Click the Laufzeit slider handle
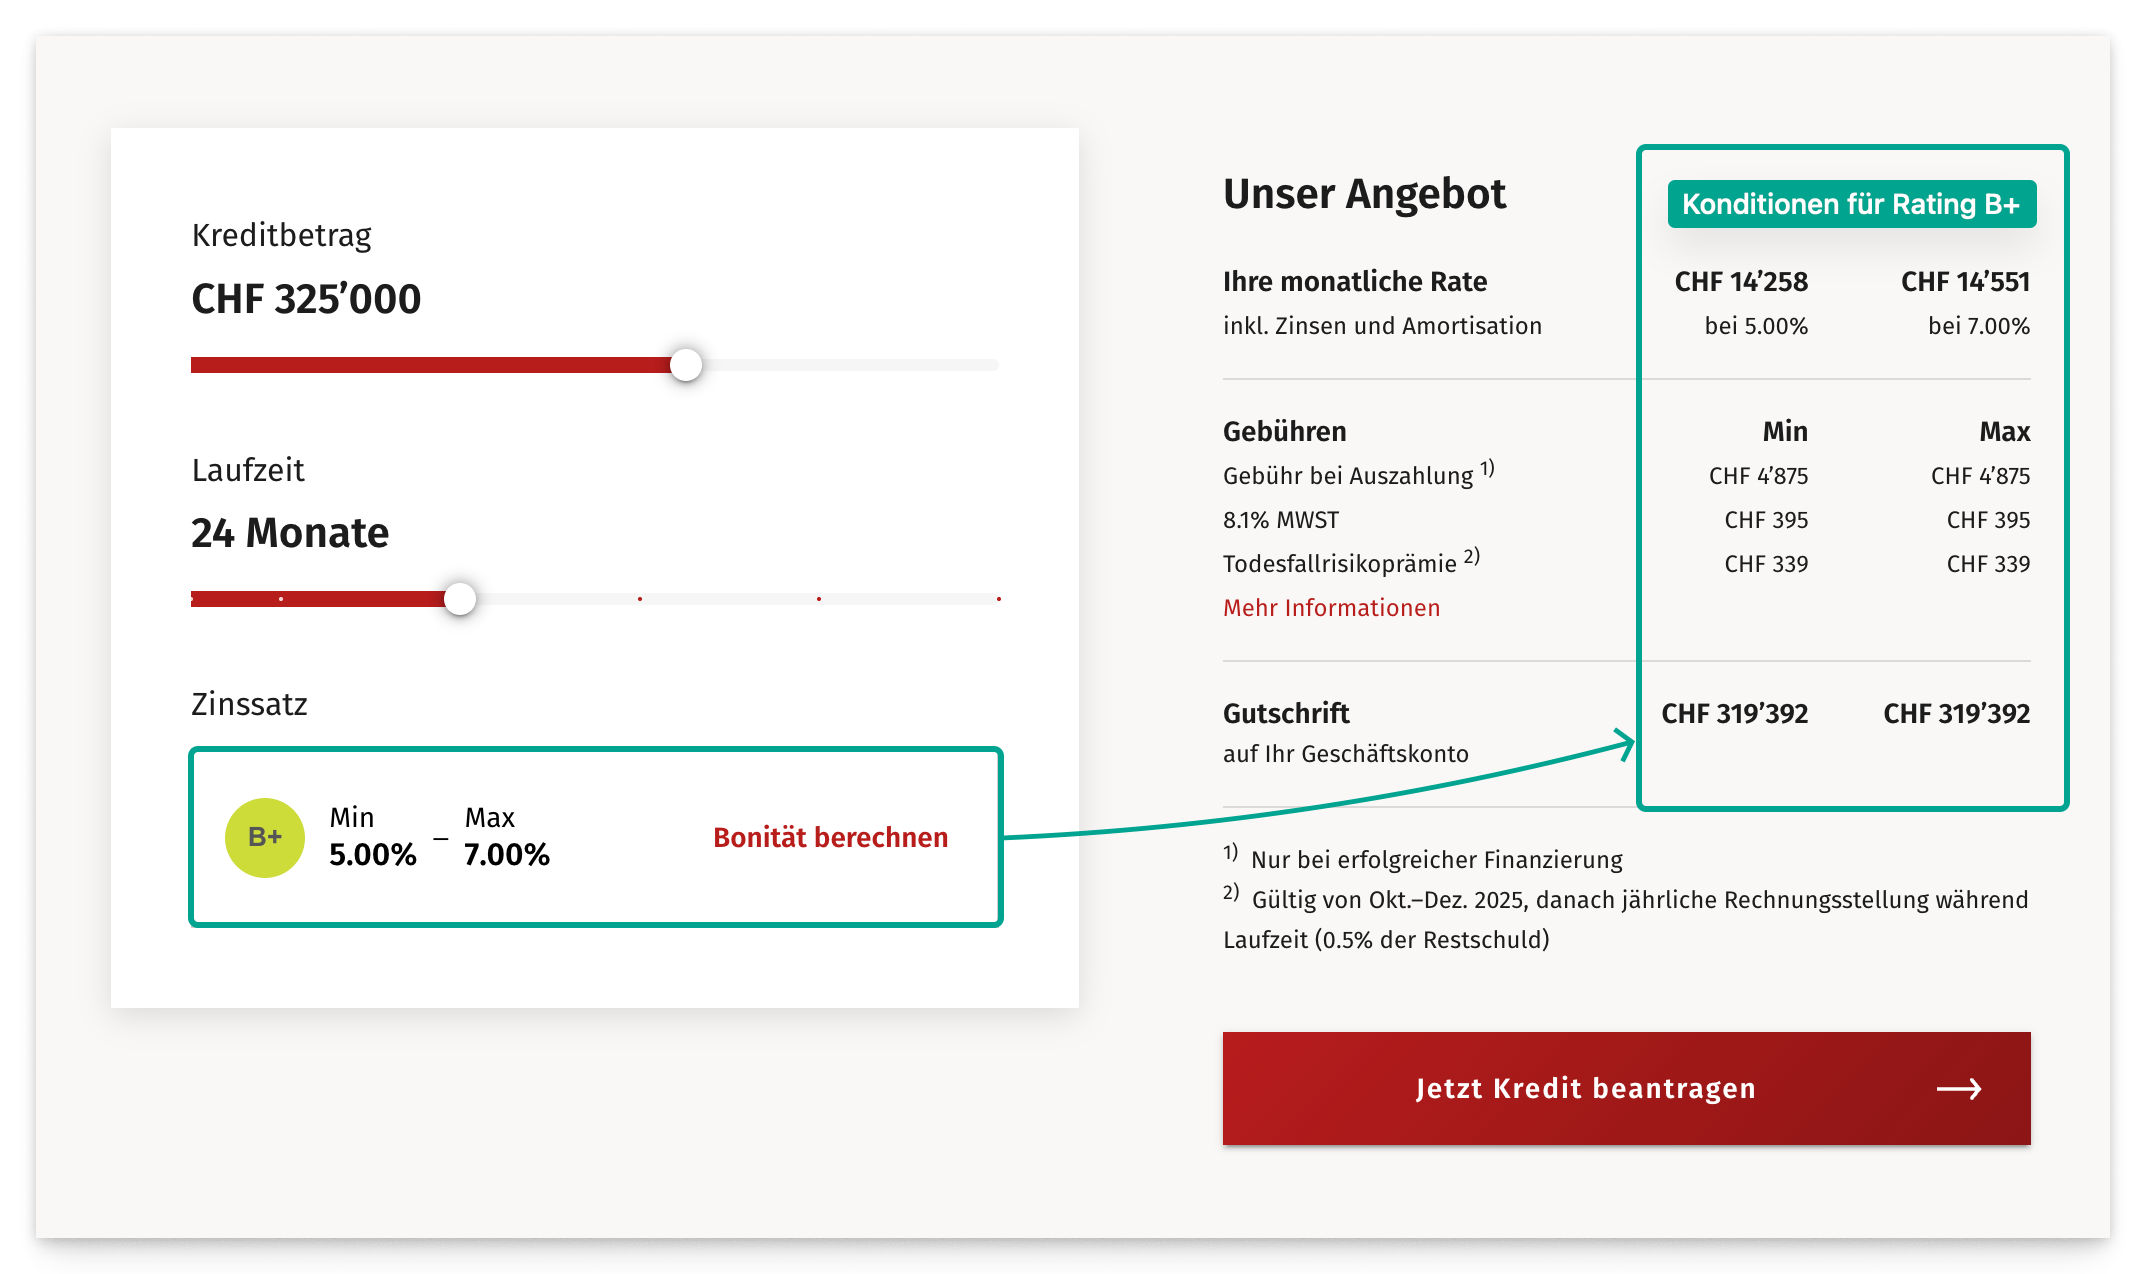This screenshot has width=2146, height=1274. [460, 599]
